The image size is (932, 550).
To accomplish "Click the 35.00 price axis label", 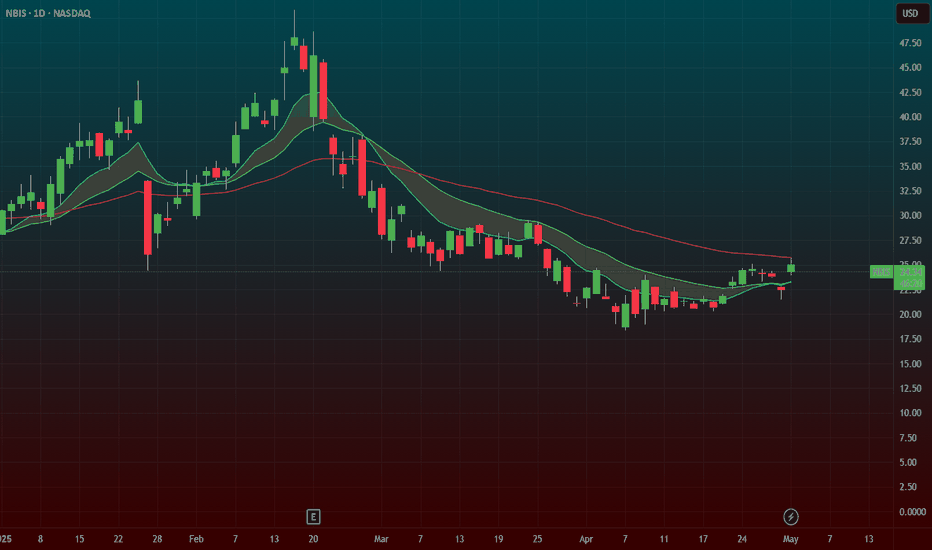I will point(910,166).
